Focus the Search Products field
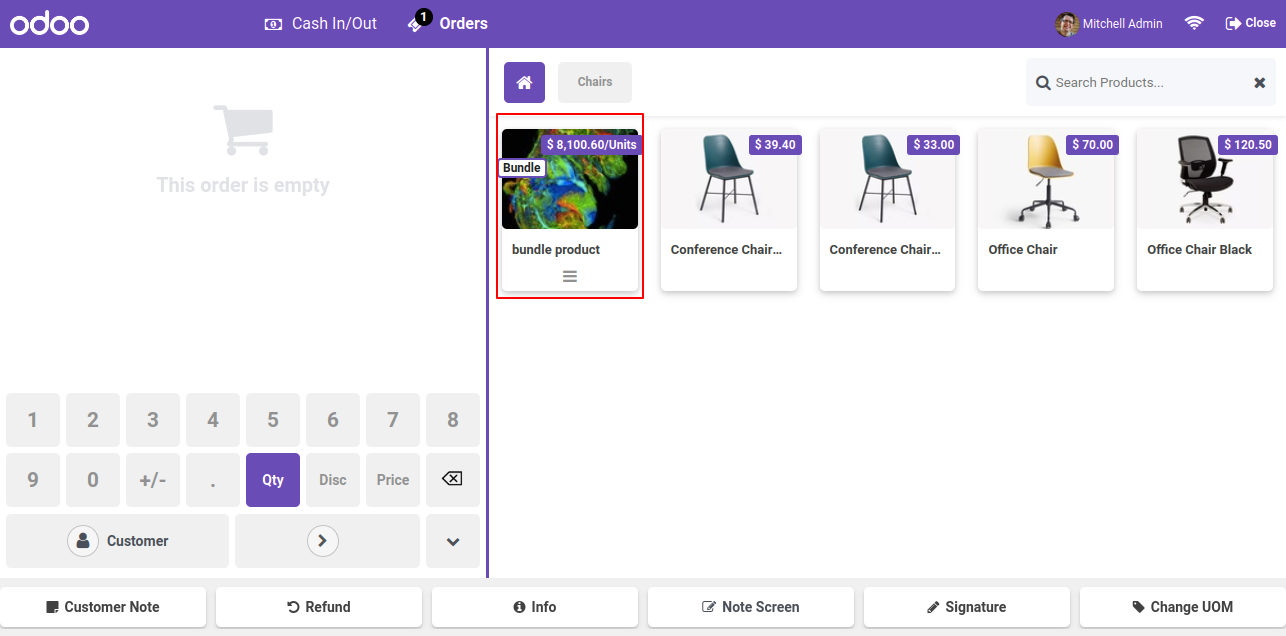The image size is (1286, 636). point(1150,83)
